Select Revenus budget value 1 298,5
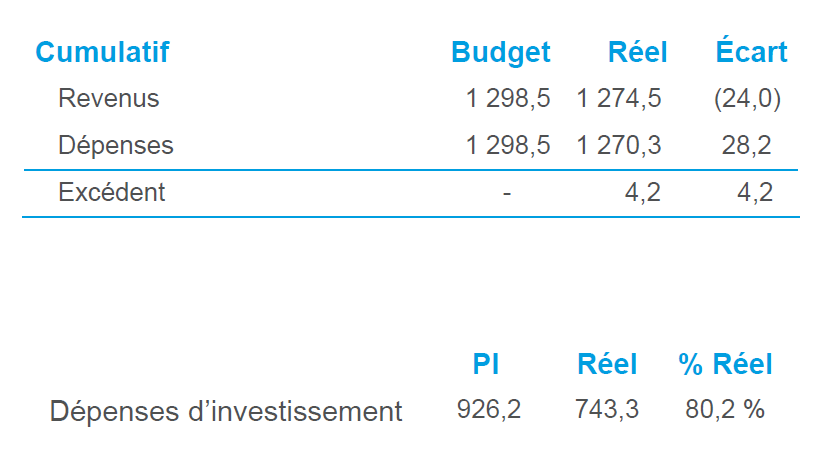815x453 pixels. [x=508, y=99]
